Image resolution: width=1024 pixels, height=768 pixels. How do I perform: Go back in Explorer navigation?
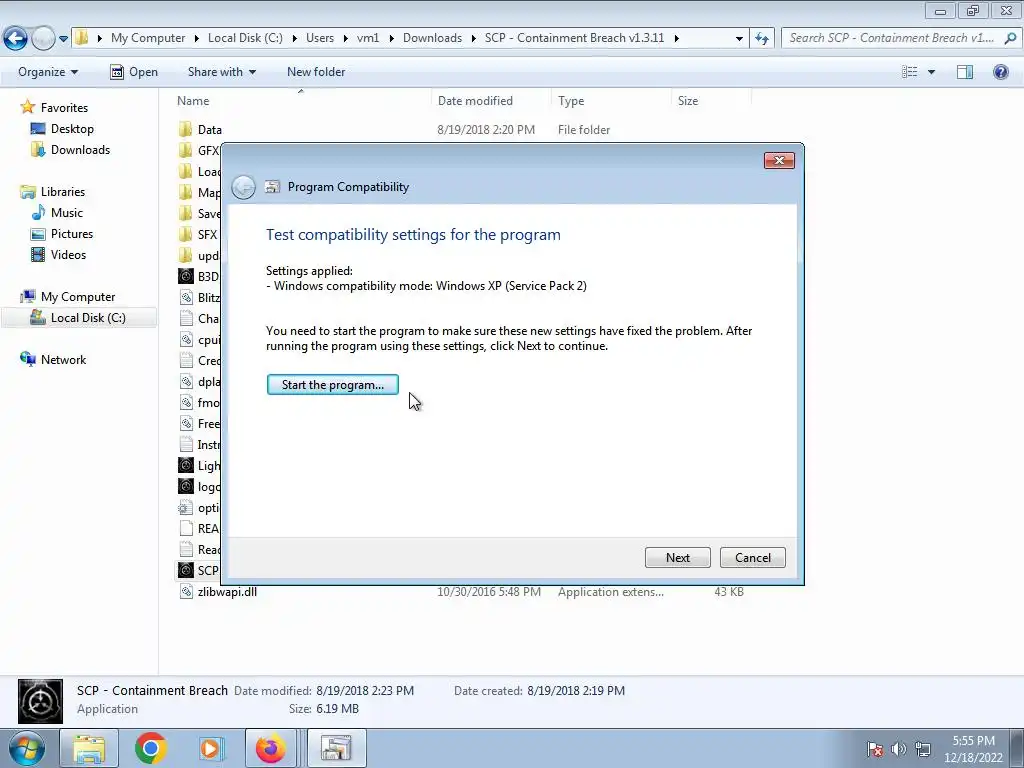pyautogui.click(x=15, y=39)
